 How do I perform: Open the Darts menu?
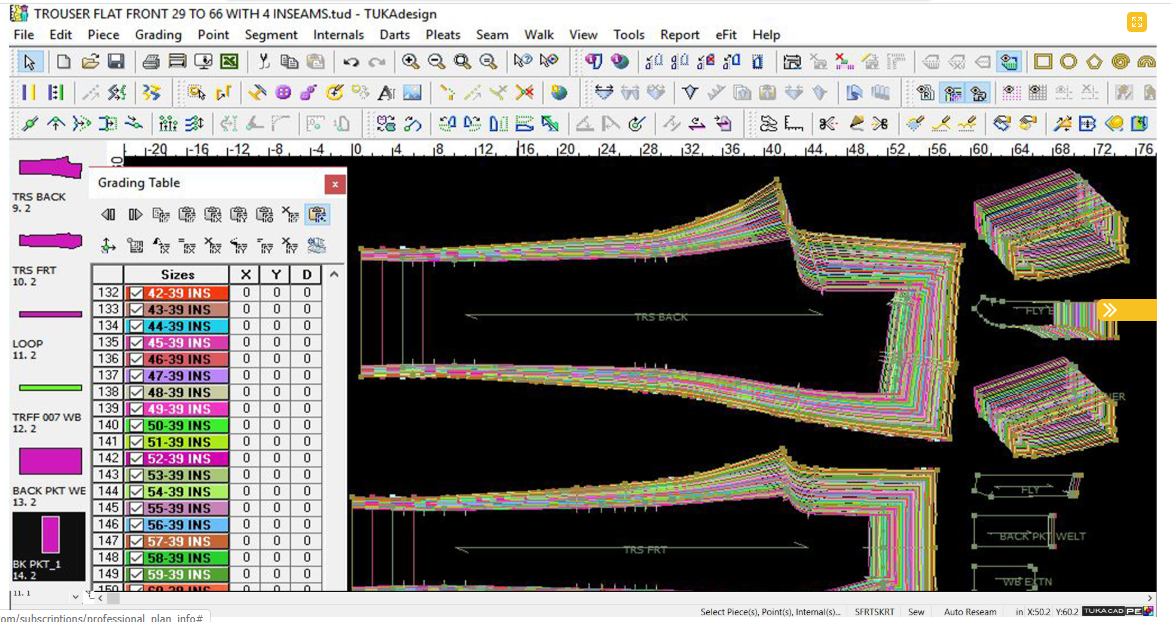[394, 34]
